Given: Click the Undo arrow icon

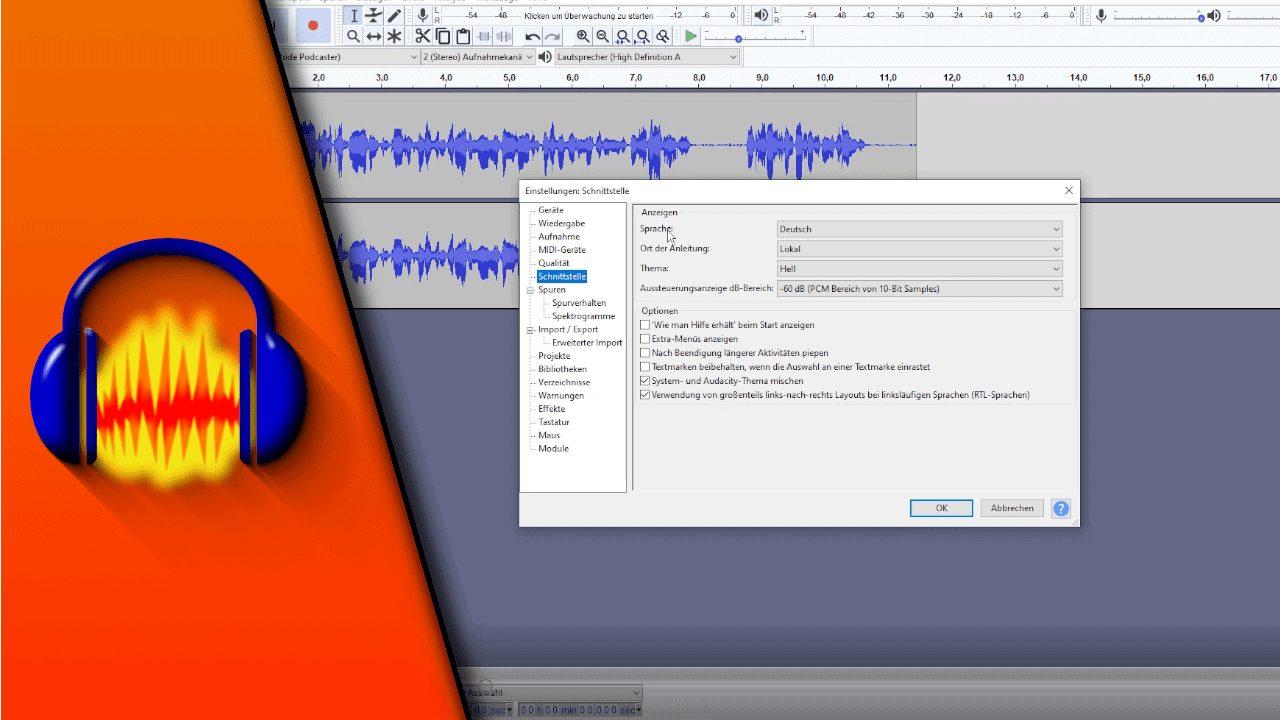Looking at the screenshot, I should 533,36.
